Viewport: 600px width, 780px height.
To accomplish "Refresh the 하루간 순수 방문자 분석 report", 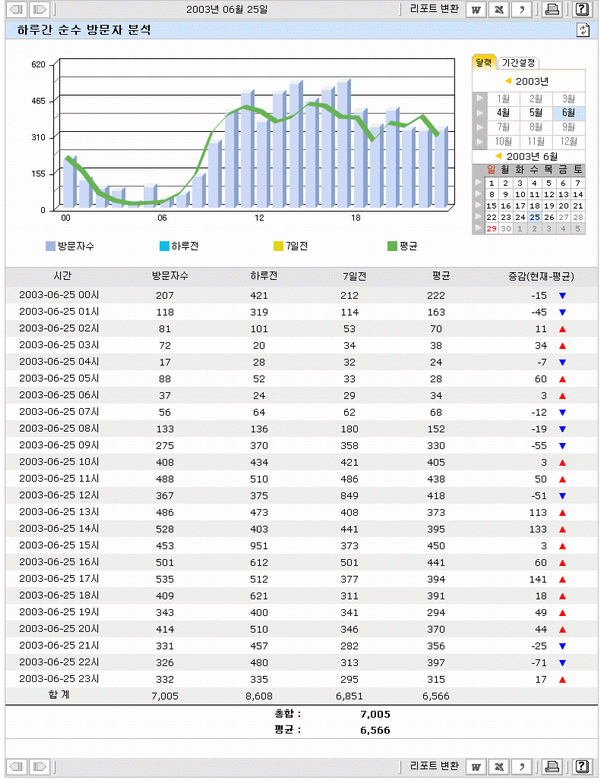I will click(583, 30).
